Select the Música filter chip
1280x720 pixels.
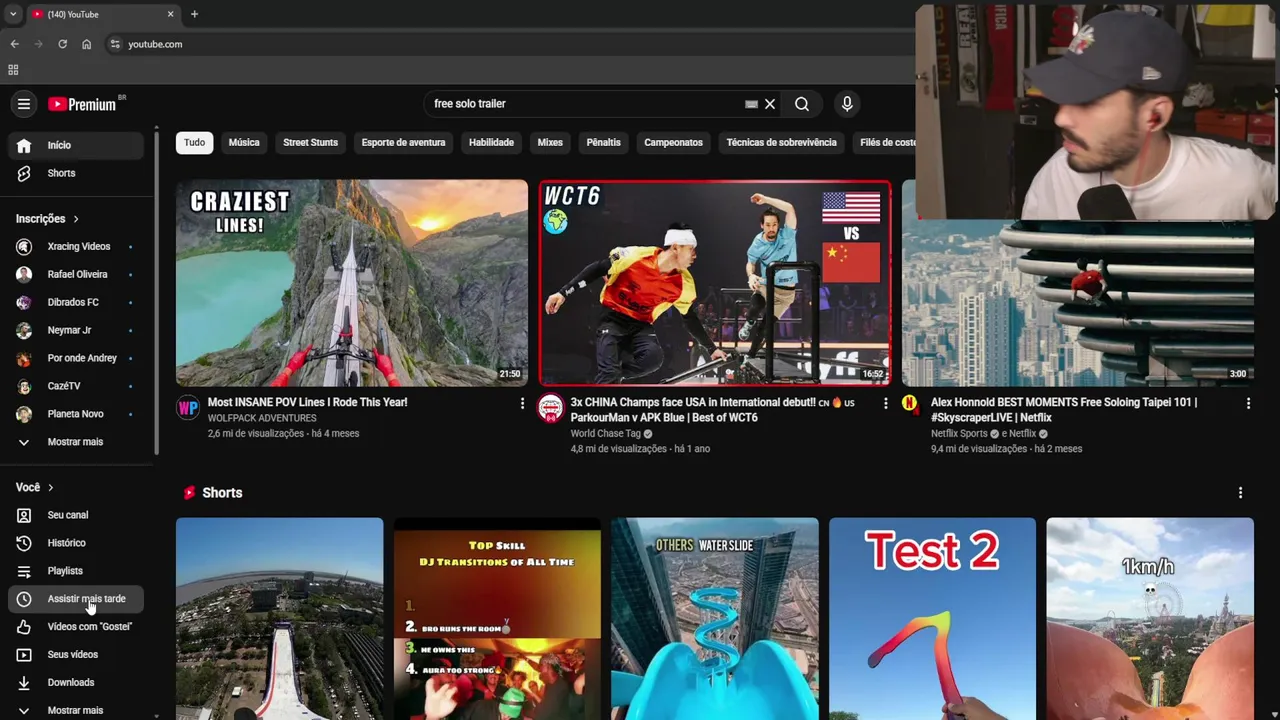click(x=244, y=142)
